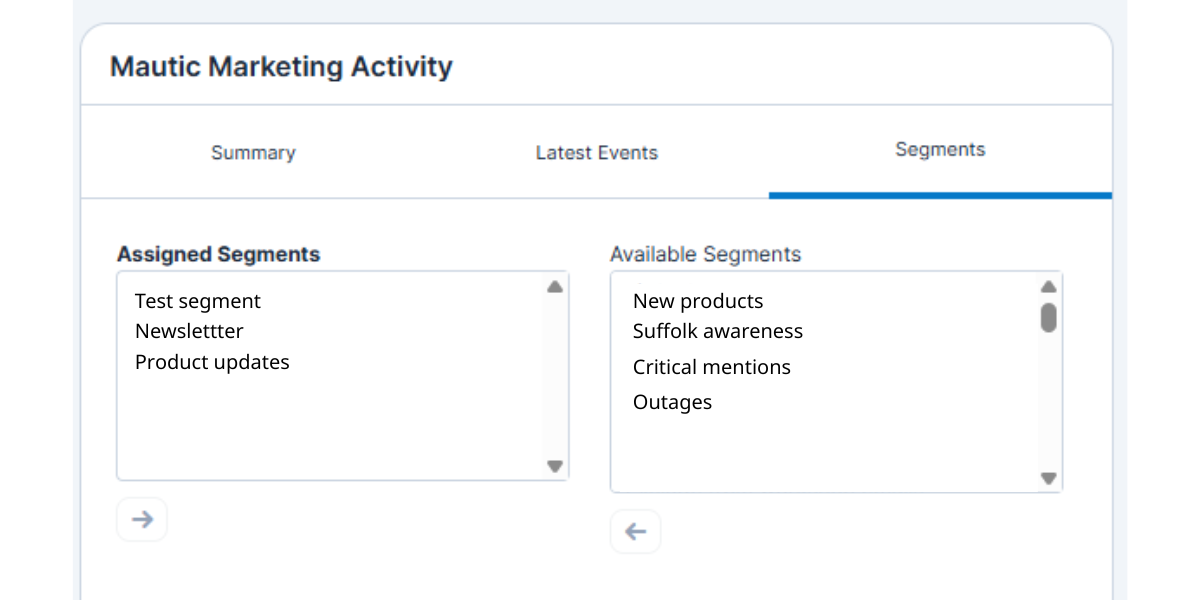Viewport: 1200px width, 600px height.
Task: Click empty area of Assigned Segments list
Action: (330, 430)
